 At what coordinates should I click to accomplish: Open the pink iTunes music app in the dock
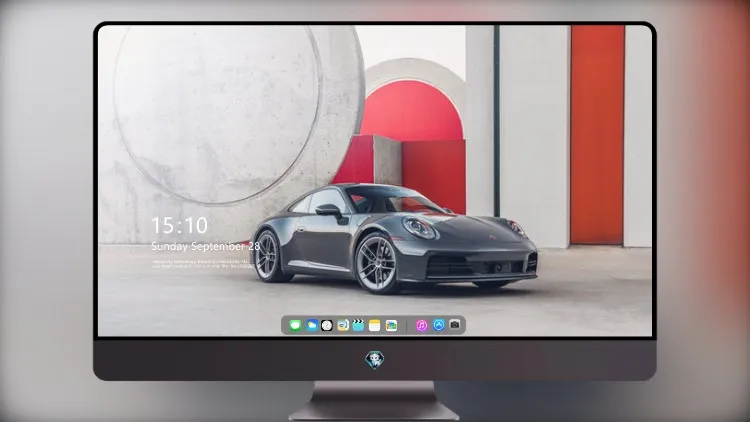(421, 325)
